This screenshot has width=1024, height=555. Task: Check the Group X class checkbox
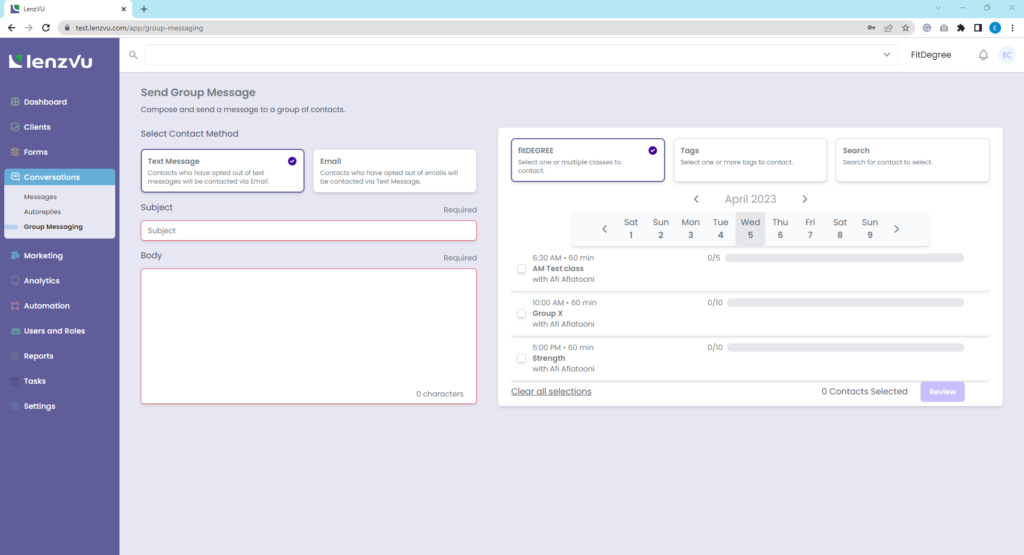[521, 314]
